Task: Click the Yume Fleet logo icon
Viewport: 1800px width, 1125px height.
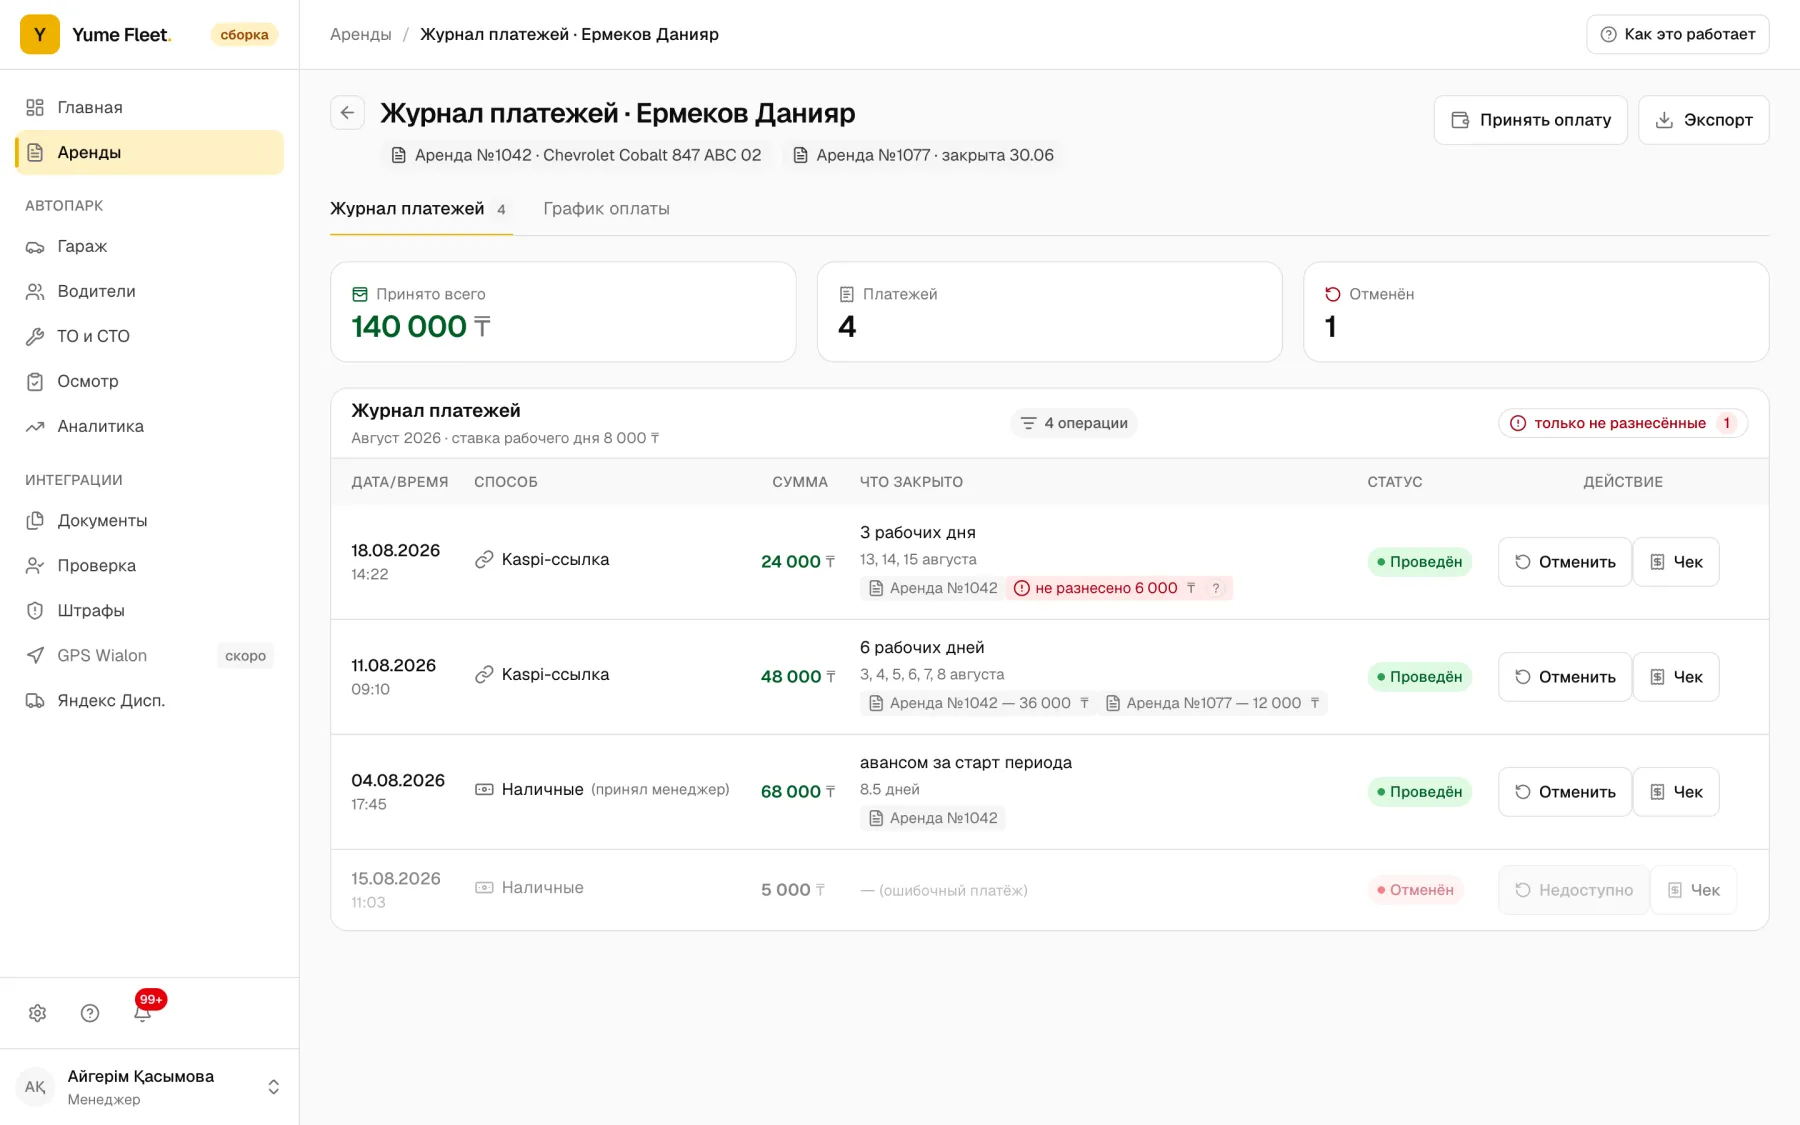Action: click(40, 35)
